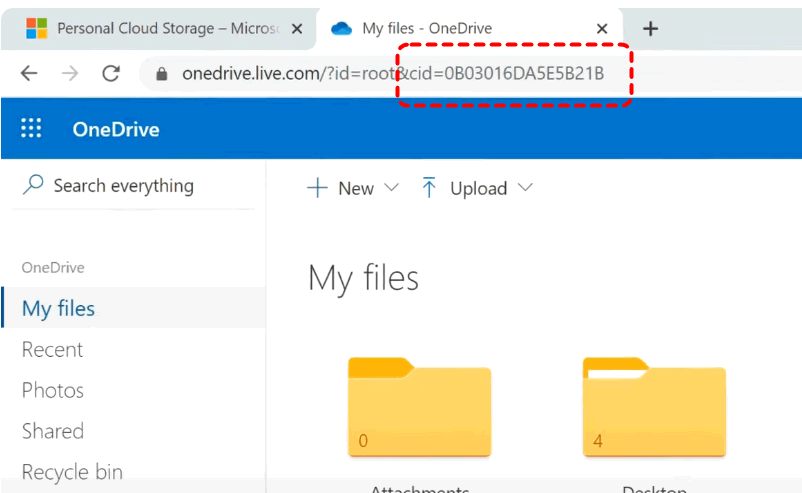Close the Personal Cloud Storage tab

[297, 29]
